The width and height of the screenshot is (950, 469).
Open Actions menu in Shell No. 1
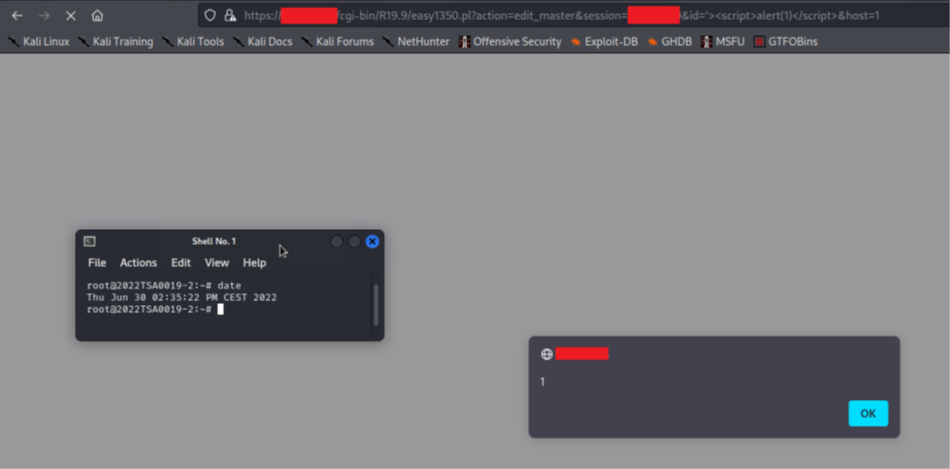[138, 262]
